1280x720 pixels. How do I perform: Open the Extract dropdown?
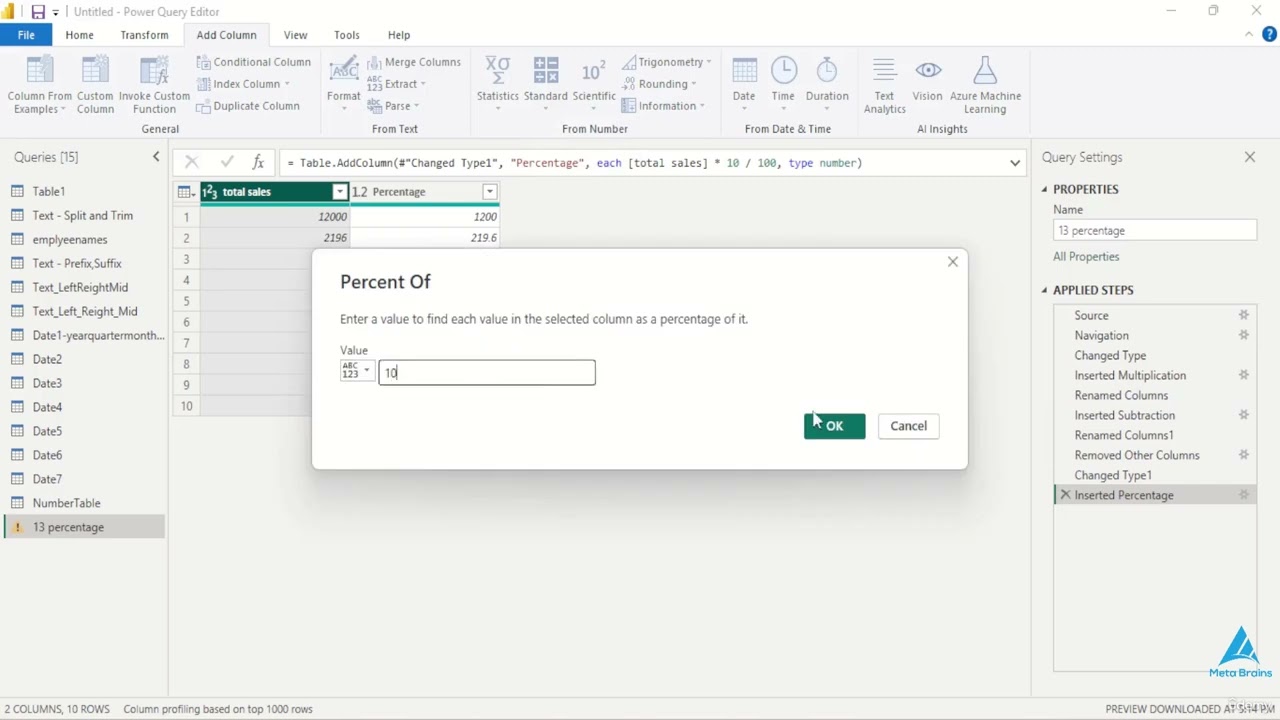(396, 84)
